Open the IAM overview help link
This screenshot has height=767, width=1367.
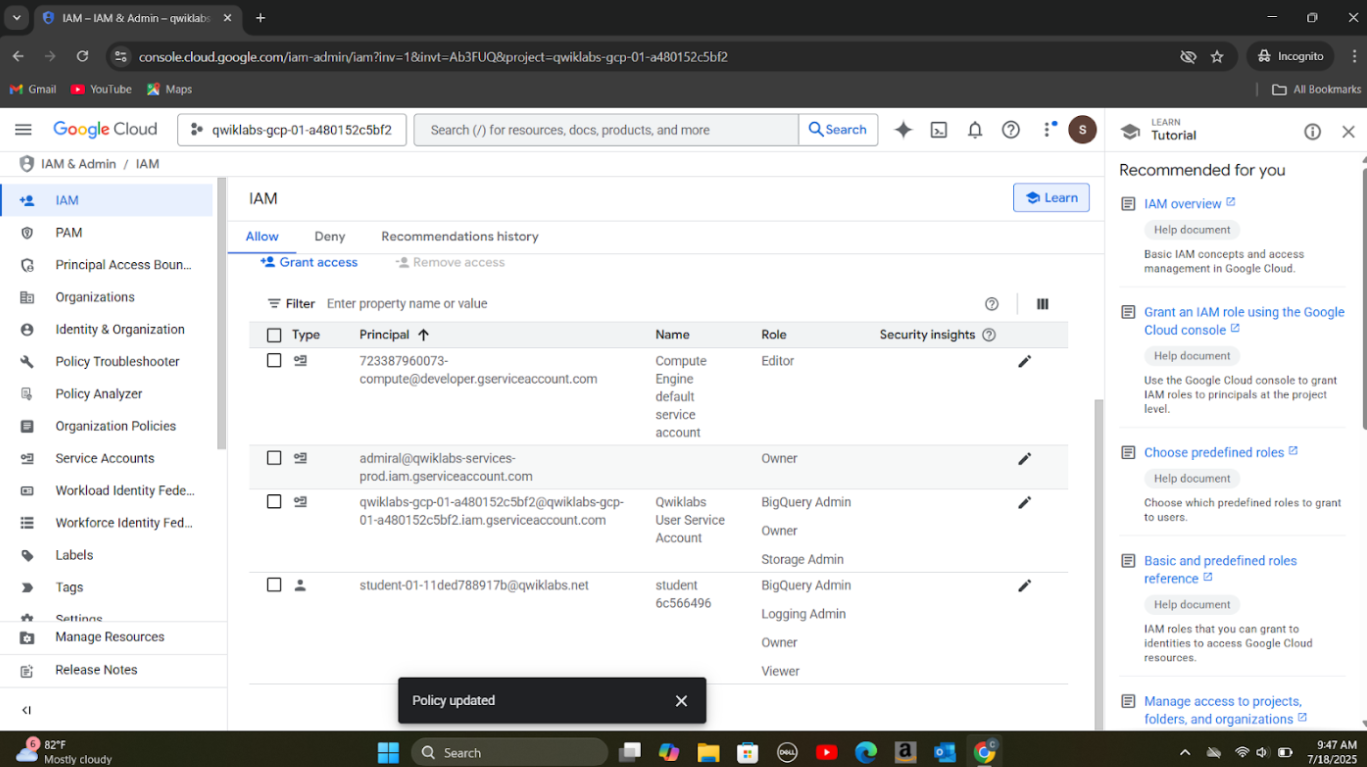[1182, 204]
